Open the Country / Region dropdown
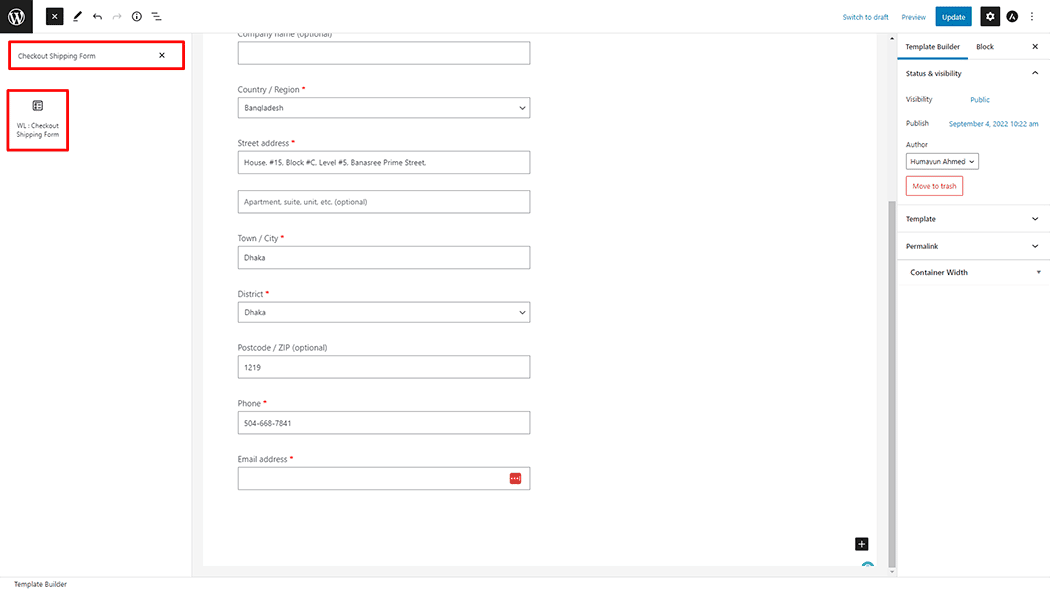This screenshot has width=1050, height=590. [384, 108]
